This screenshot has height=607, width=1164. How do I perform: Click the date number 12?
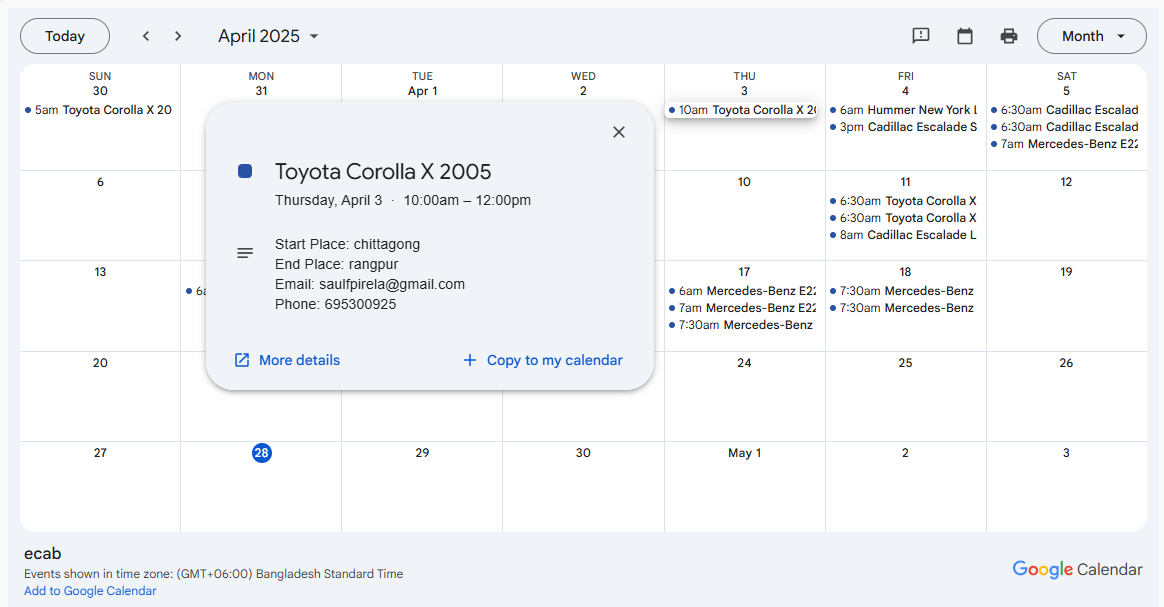[1066, 182]
